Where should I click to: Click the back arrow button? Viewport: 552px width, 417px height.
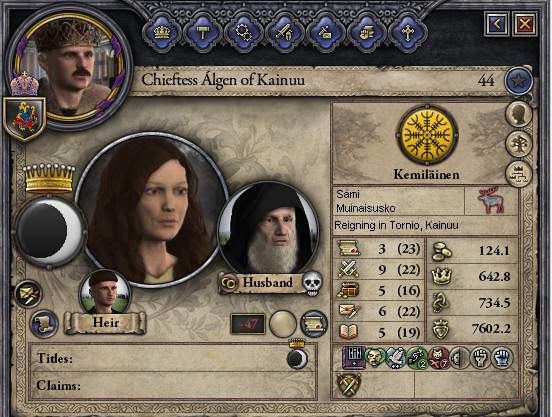click(497, 24)
